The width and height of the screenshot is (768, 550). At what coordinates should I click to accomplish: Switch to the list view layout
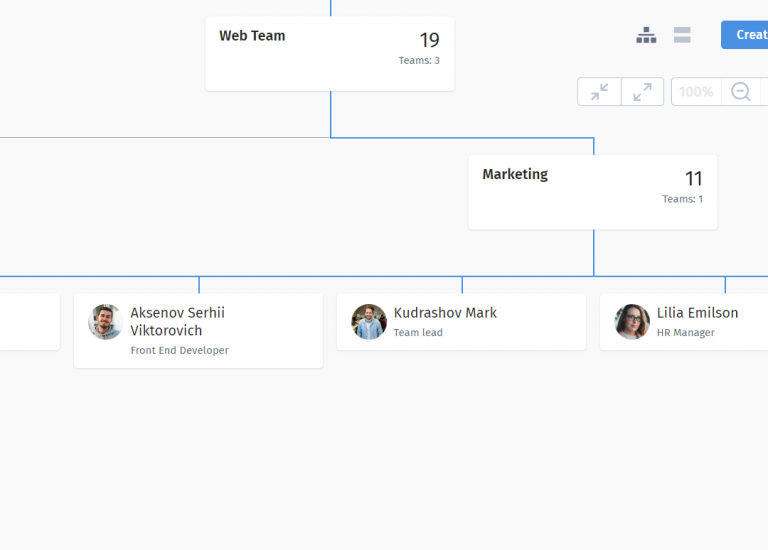point(682,35)
